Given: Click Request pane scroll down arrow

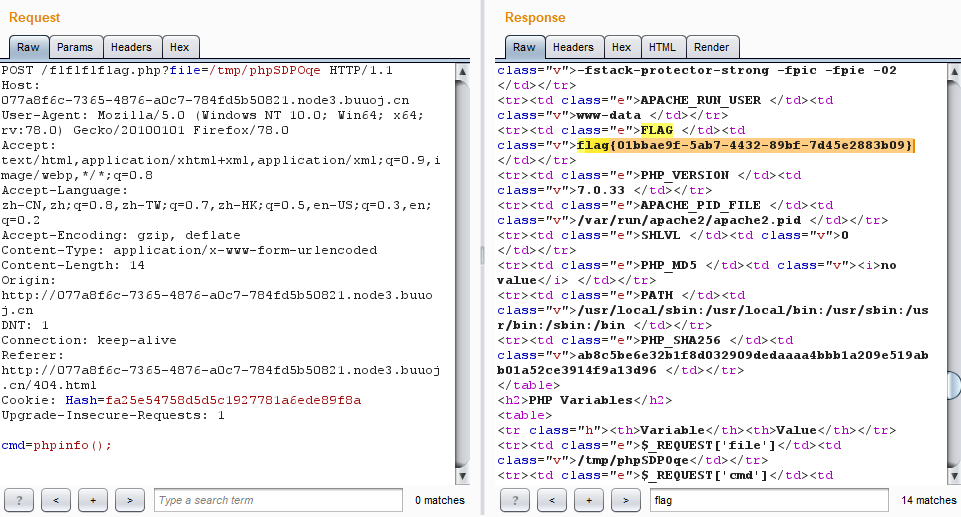Looking at the screenshot, I should coord(463,476).
